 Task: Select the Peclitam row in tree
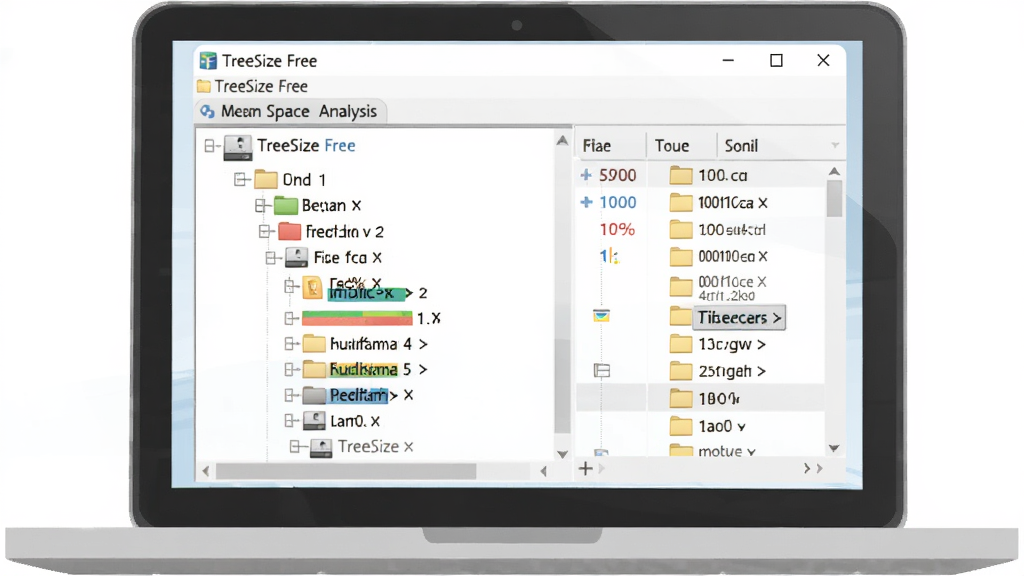[357, 395]
